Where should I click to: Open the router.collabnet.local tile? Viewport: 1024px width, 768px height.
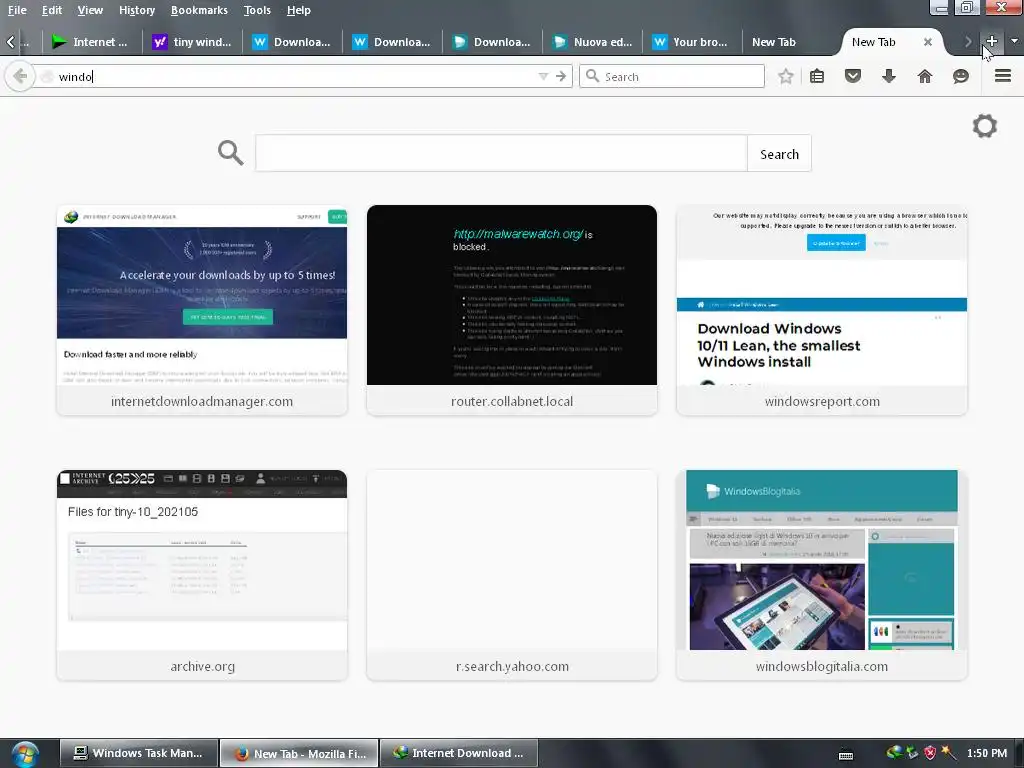click(511, 310)
